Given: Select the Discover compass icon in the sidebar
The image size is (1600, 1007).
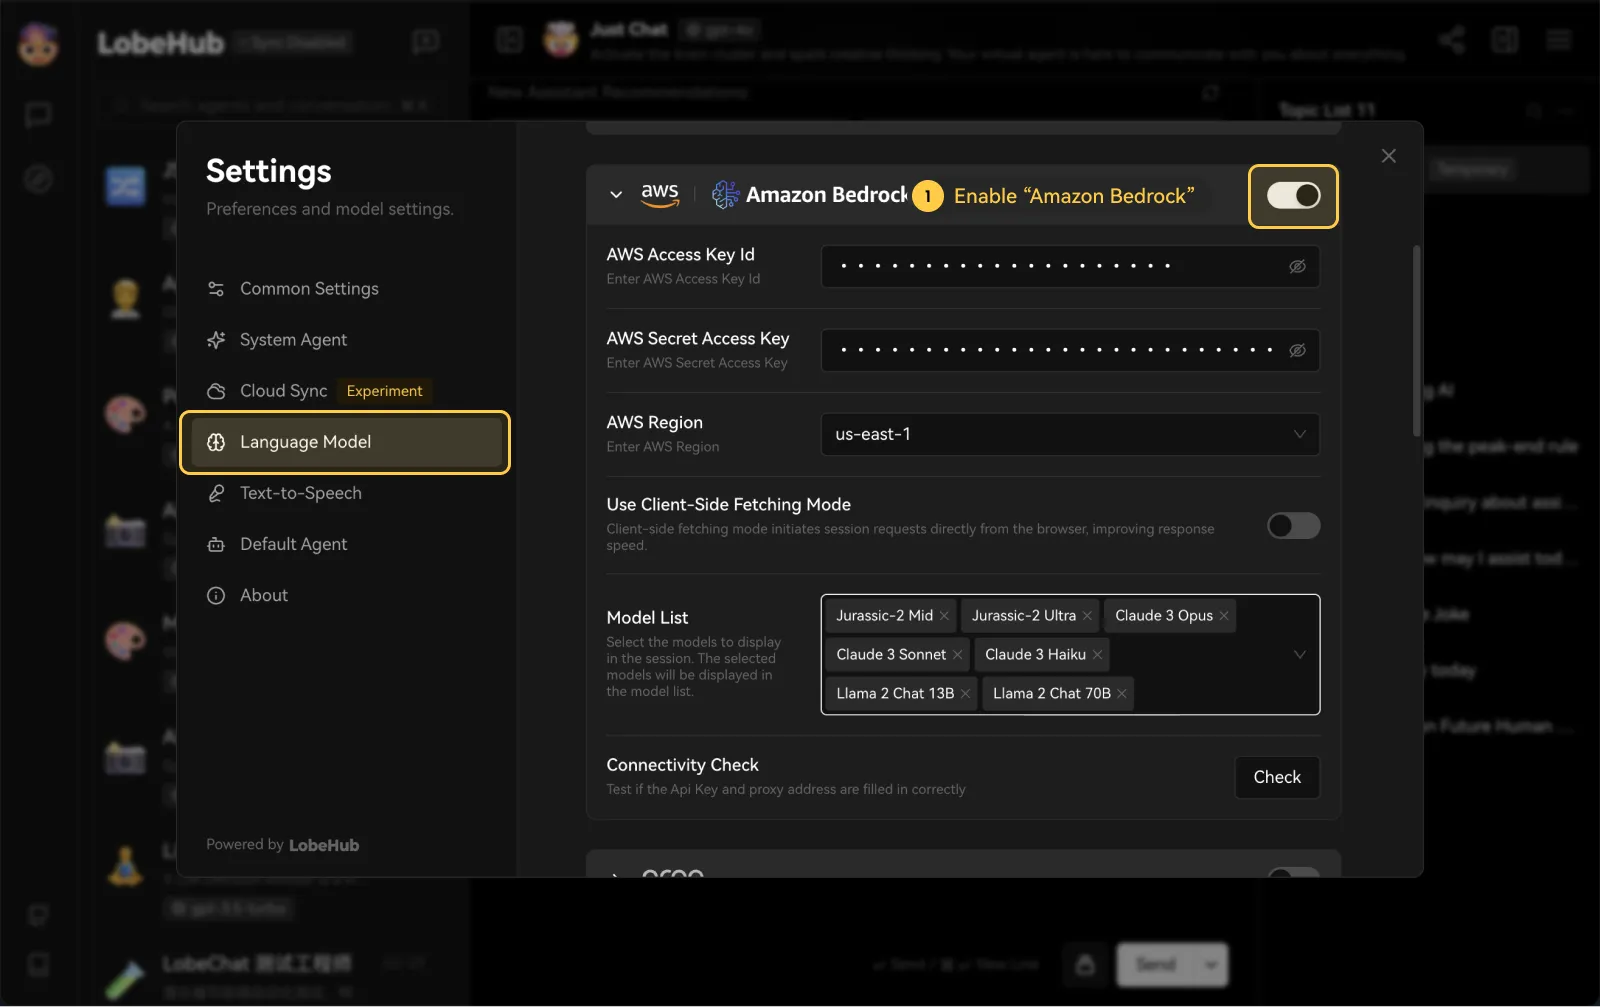Looking at the screenshot, I should 38,178.
